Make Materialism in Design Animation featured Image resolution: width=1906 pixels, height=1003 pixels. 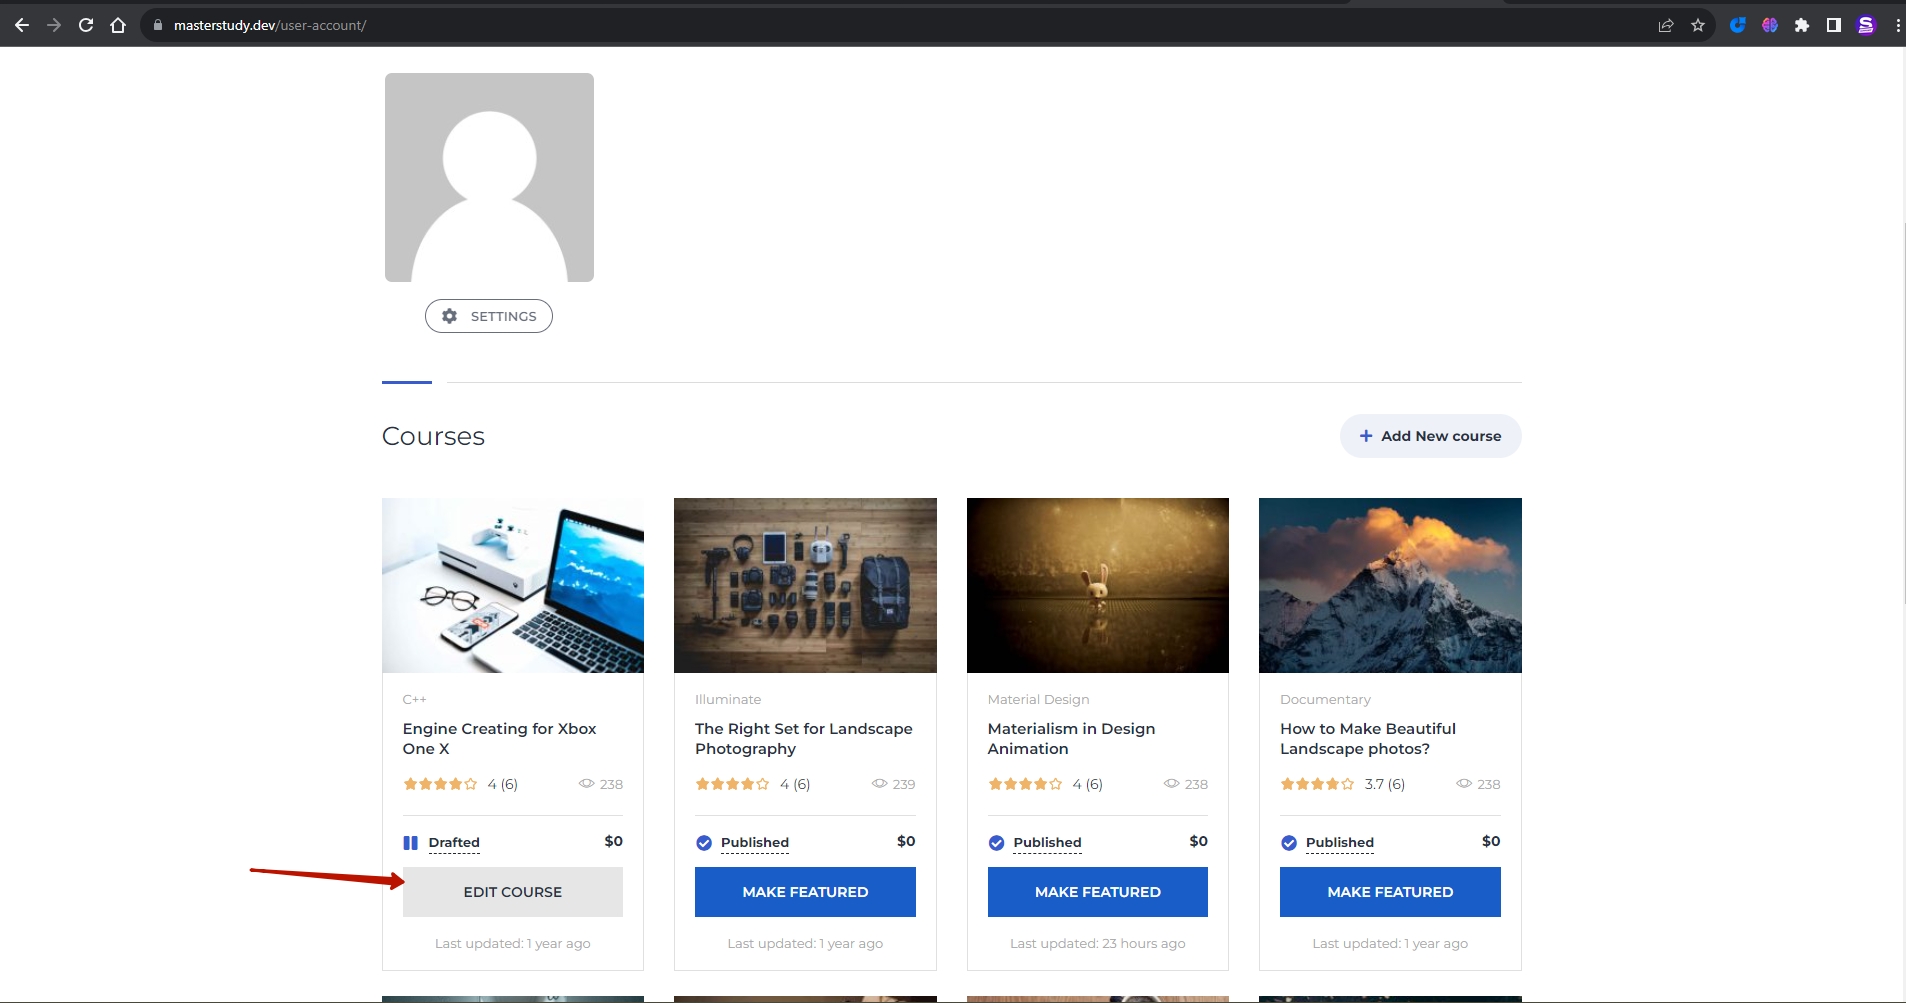[1098, 892]
